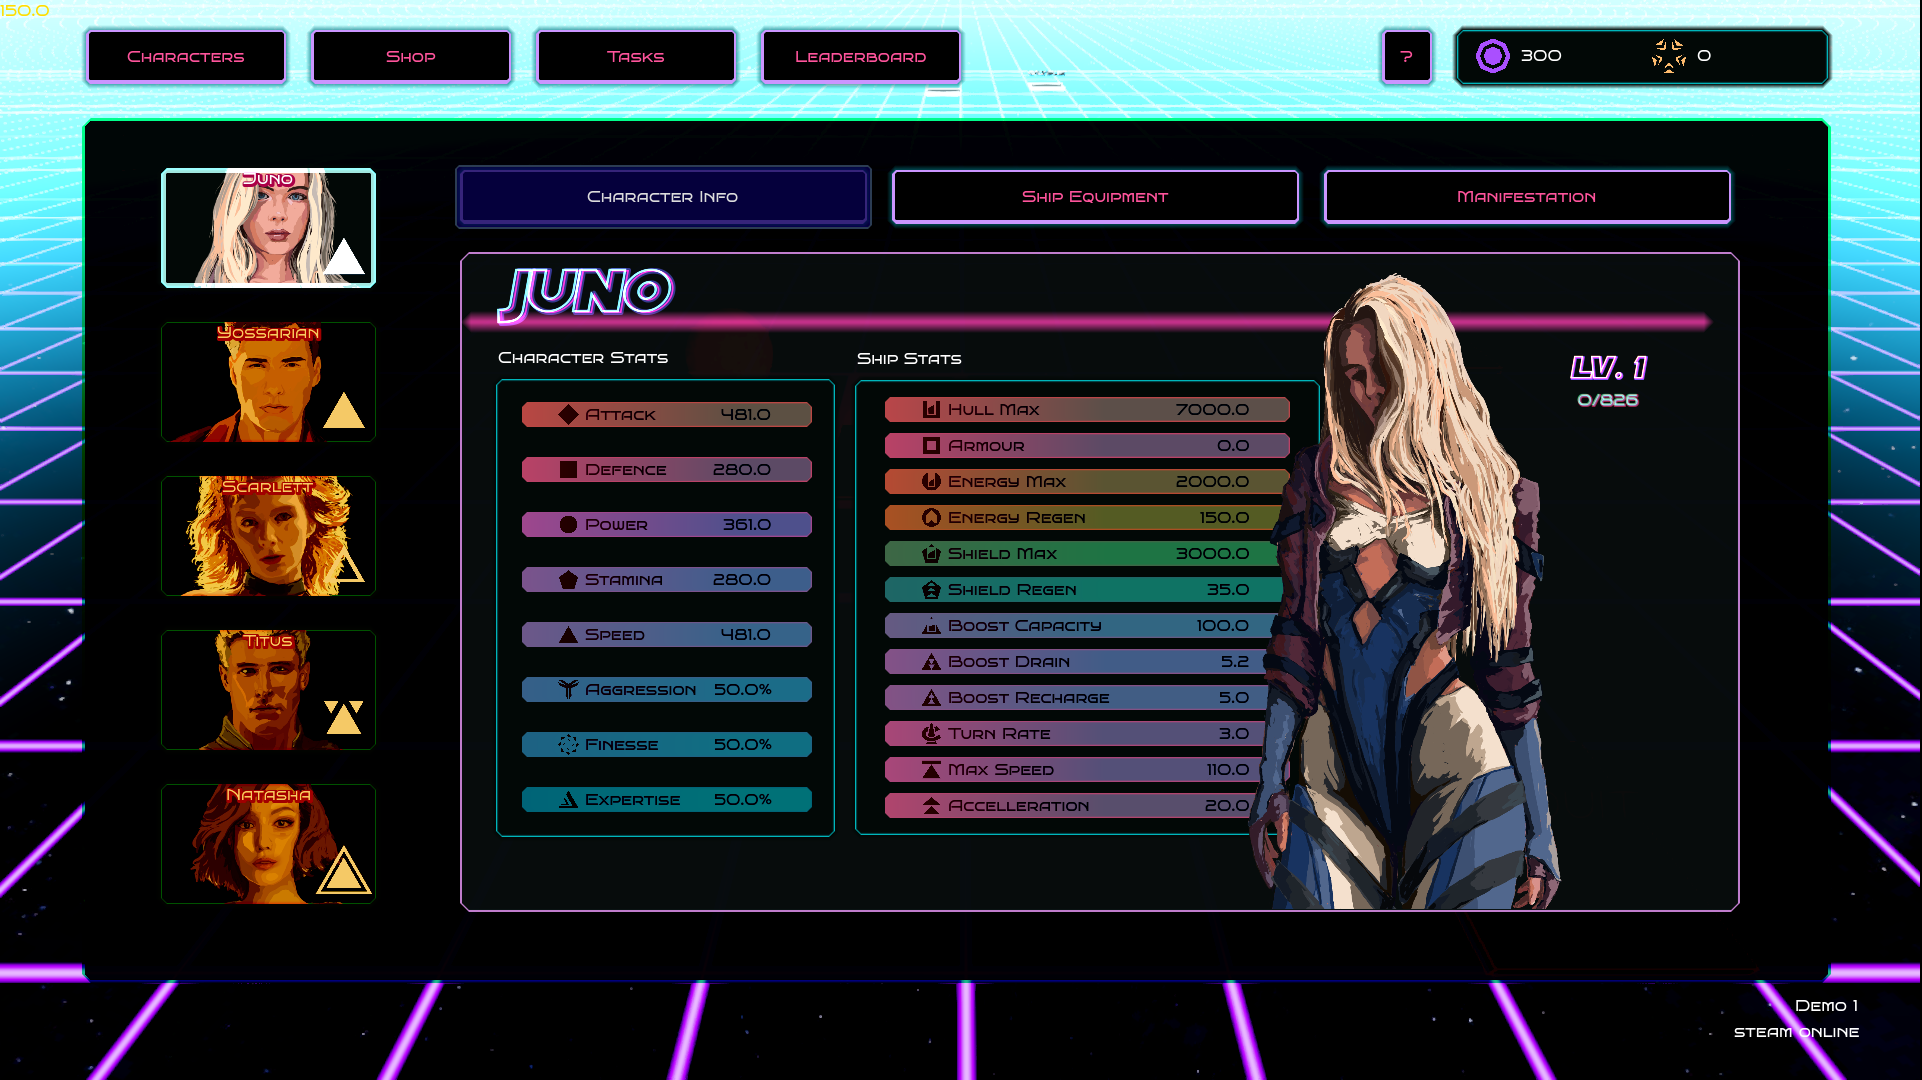The image size is (1922, 1080).
Task: Click the purple coin currency icon
Action: [1492, 56]
